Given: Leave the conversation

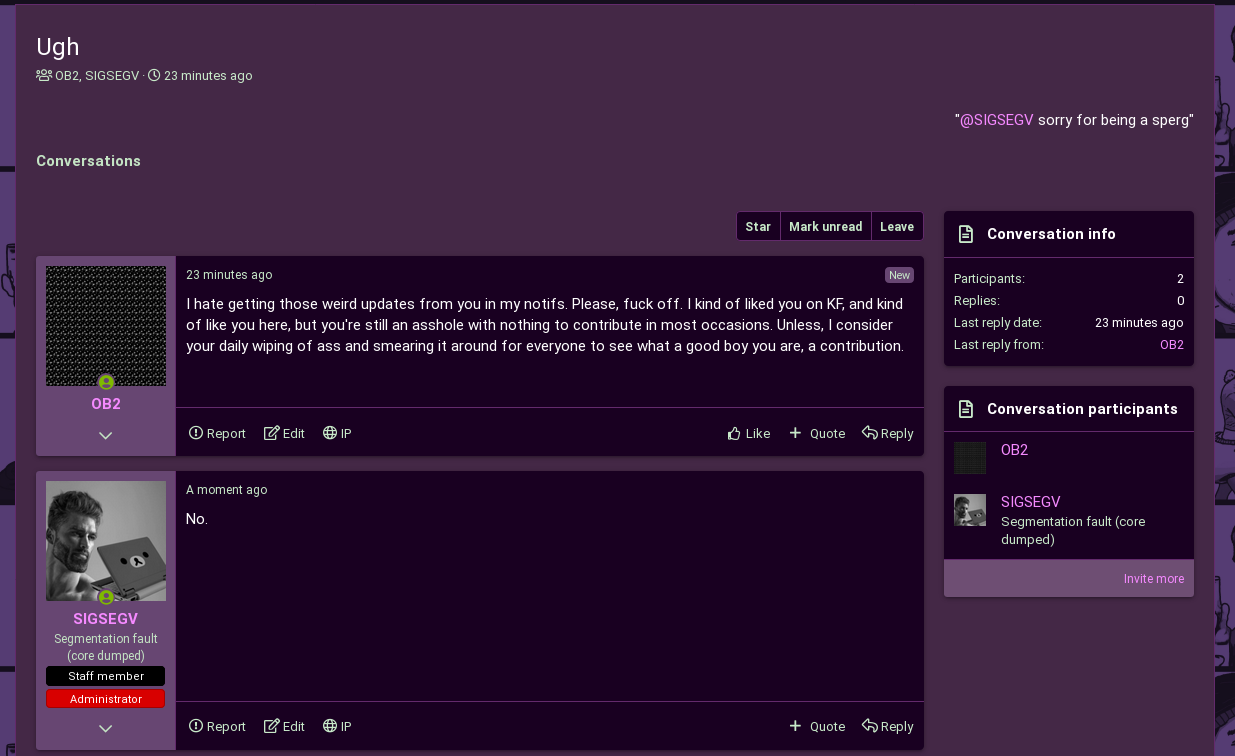Looking at the screenshot, I should (x=897, y=227).
